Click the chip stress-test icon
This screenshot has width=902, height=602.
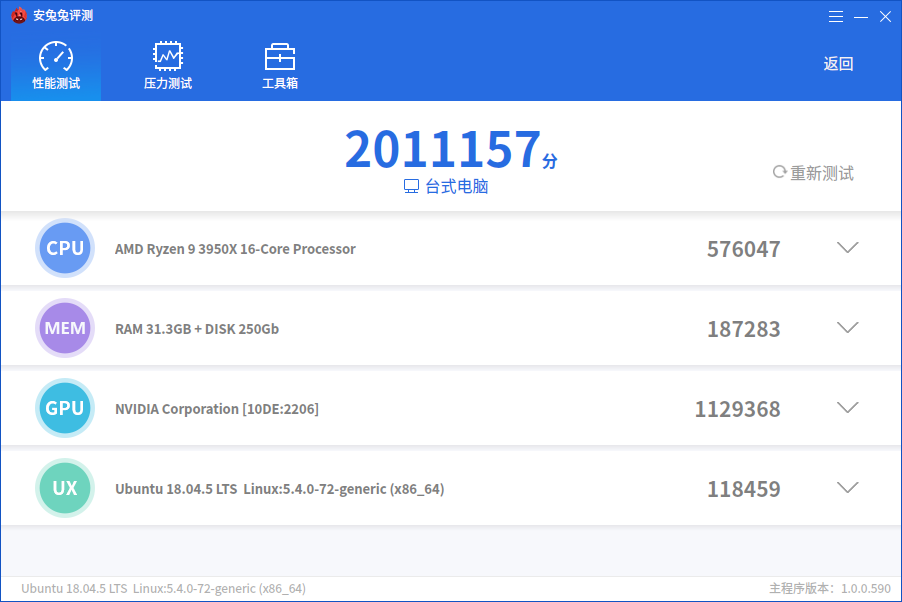coord(168,56)
